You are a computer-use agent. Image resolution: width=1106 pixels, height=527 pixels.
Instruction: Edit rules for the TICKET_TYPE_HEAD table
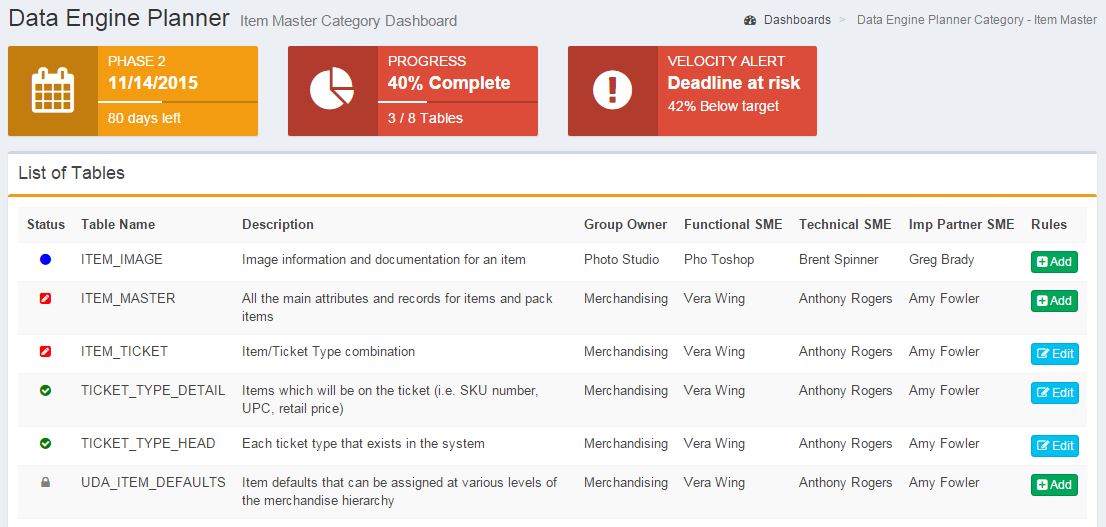(x=1055, y=446)
